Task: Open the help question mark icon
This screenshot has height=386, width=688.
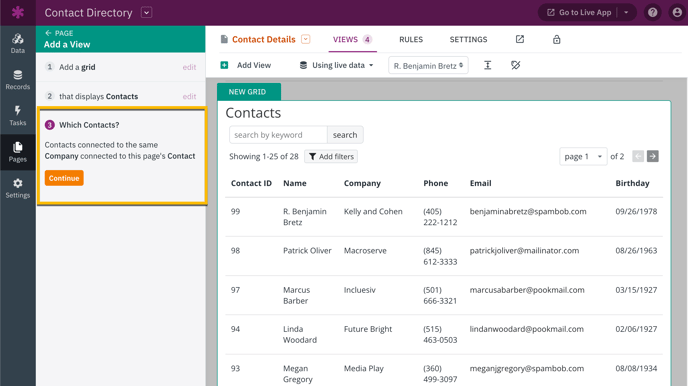Action: click(652, 12)
